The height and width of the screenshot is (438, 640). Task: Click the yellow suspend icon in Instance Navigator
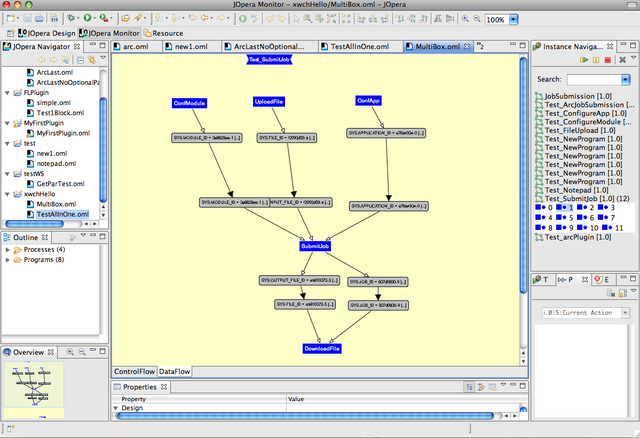point(596,60)
